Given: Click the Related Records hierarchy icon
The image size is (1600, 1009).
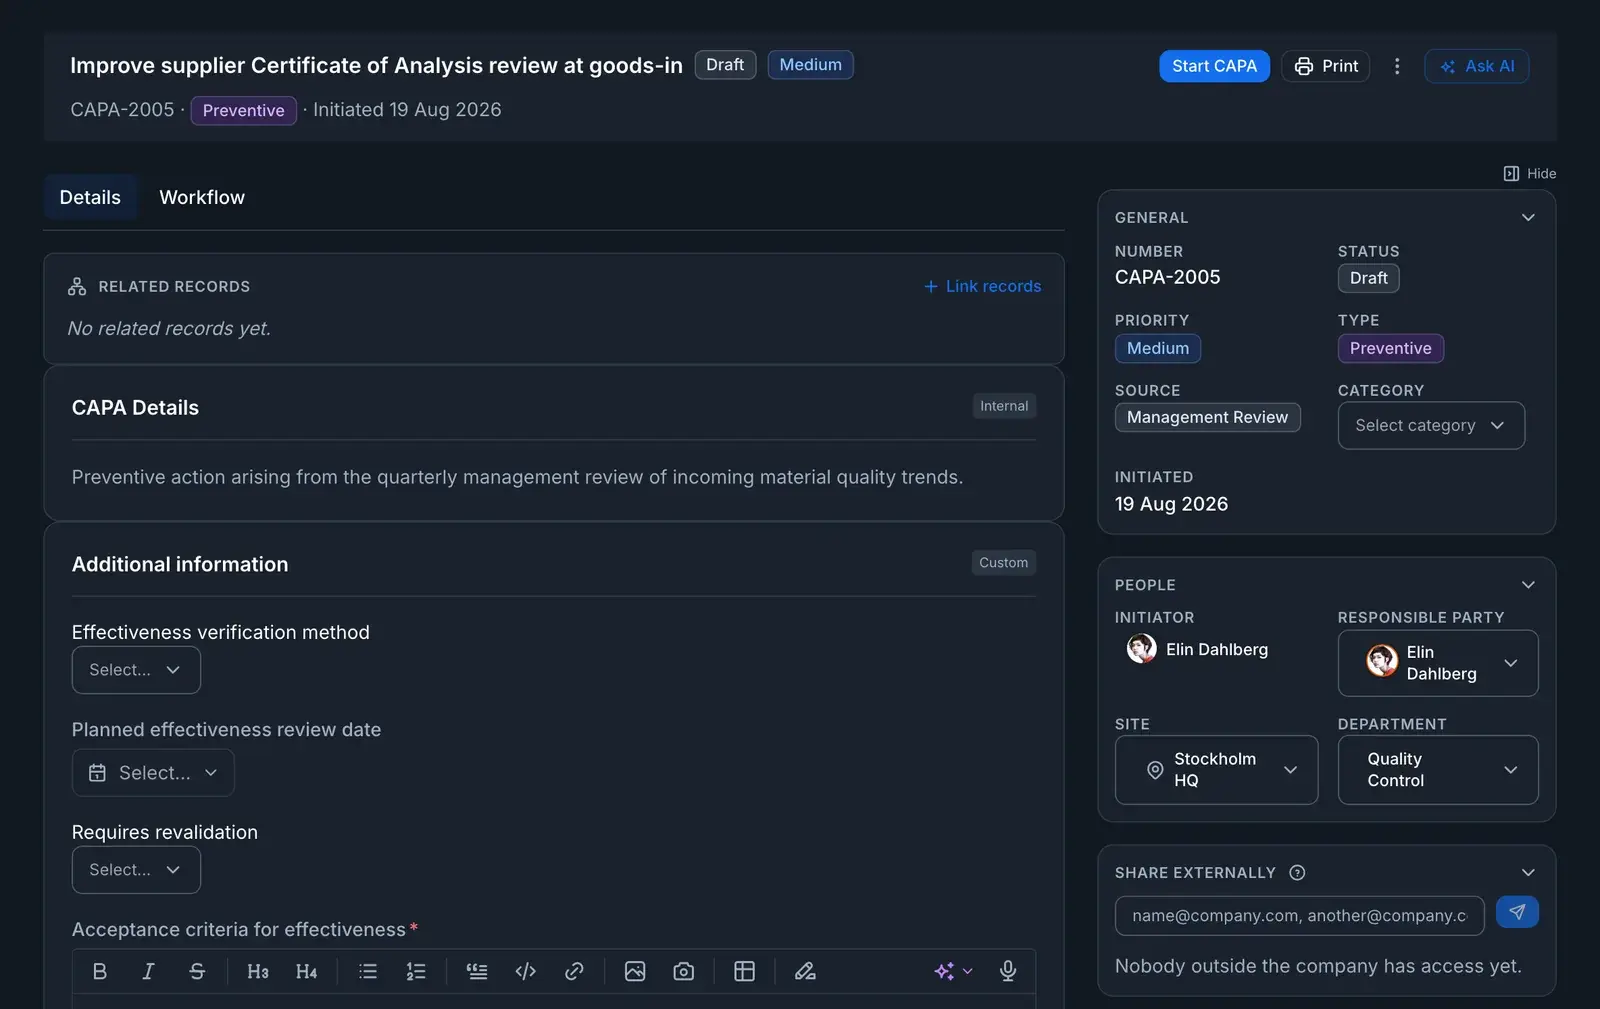Looking at the screenshot, I should tap(77, 287).
